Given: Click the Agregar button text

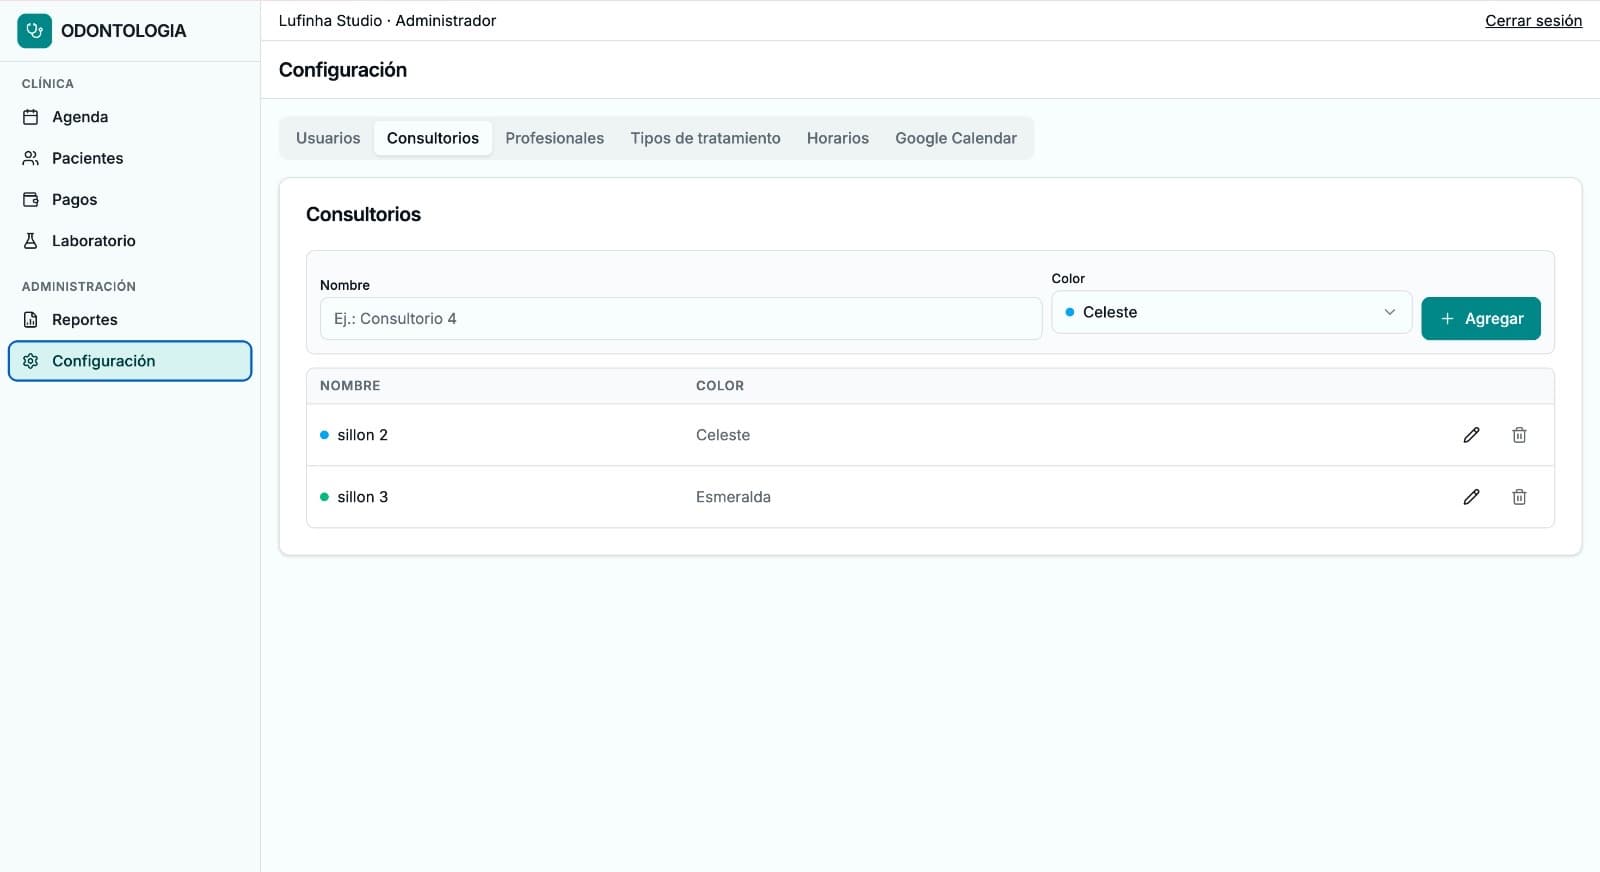Looking at the screenshot, I should tap(1494, 319).
